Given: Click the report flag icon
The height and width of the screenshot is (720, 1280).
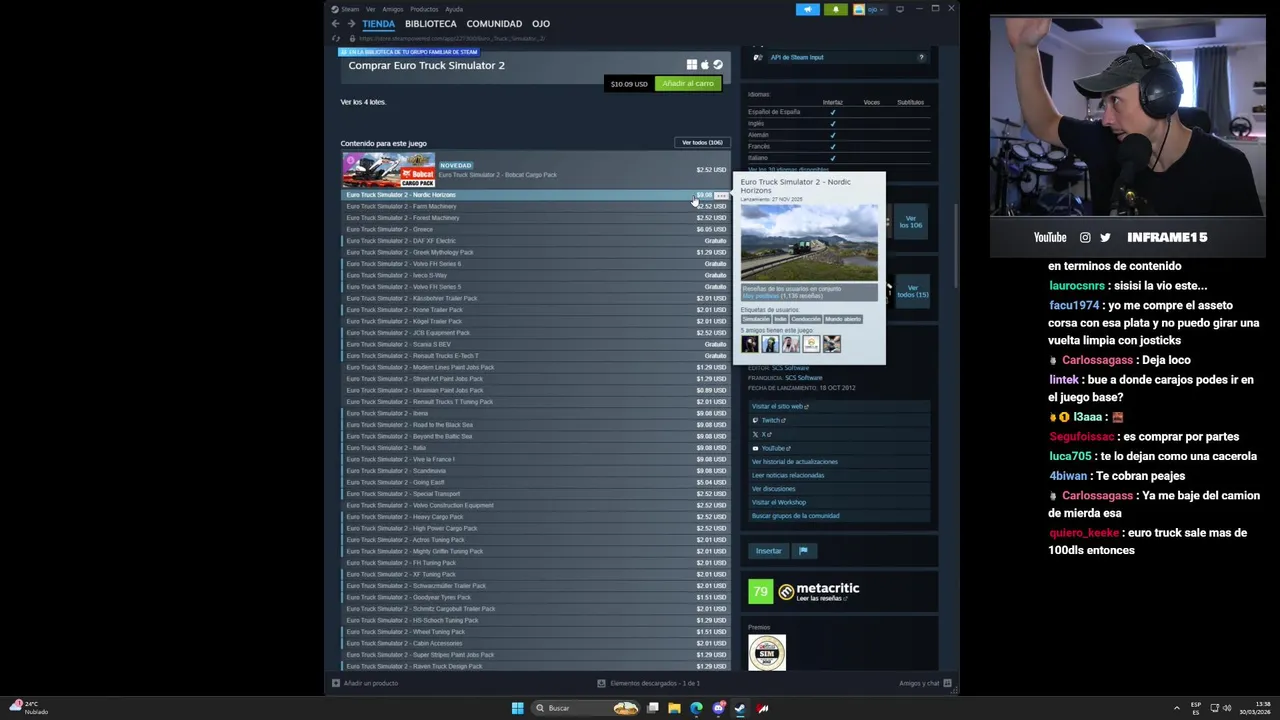Looking at the screenshot, I should [803, 551].
